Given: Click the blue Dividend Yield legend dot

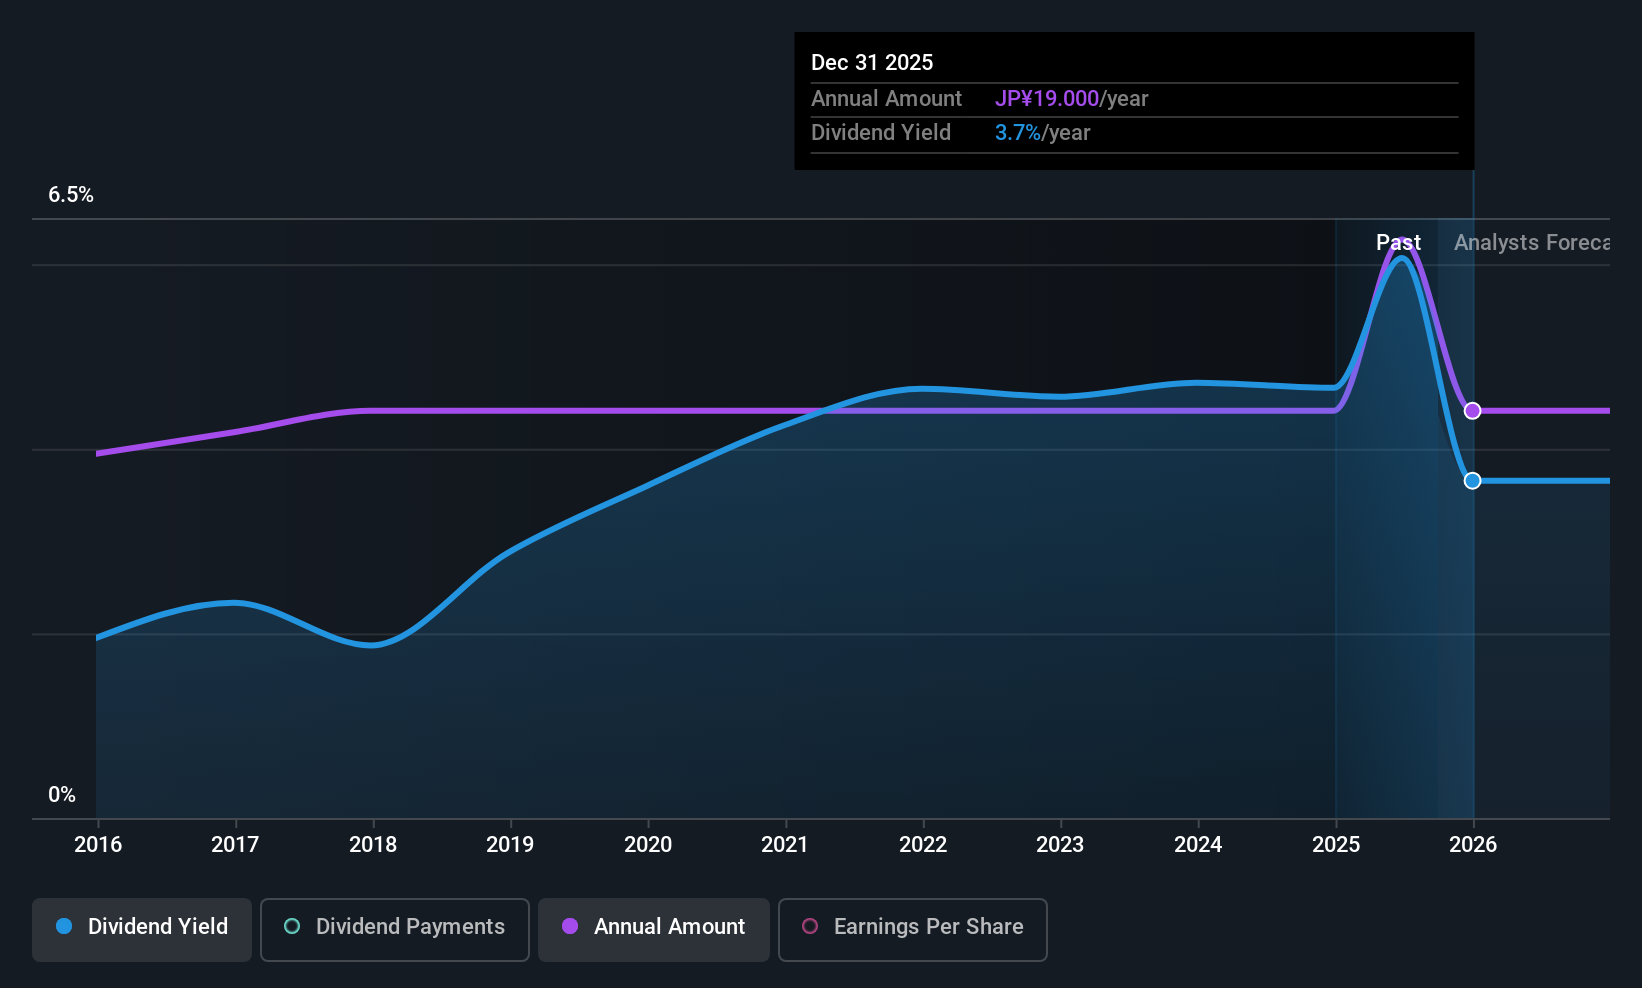Looking at the screenshot, I should pos(64,926).
